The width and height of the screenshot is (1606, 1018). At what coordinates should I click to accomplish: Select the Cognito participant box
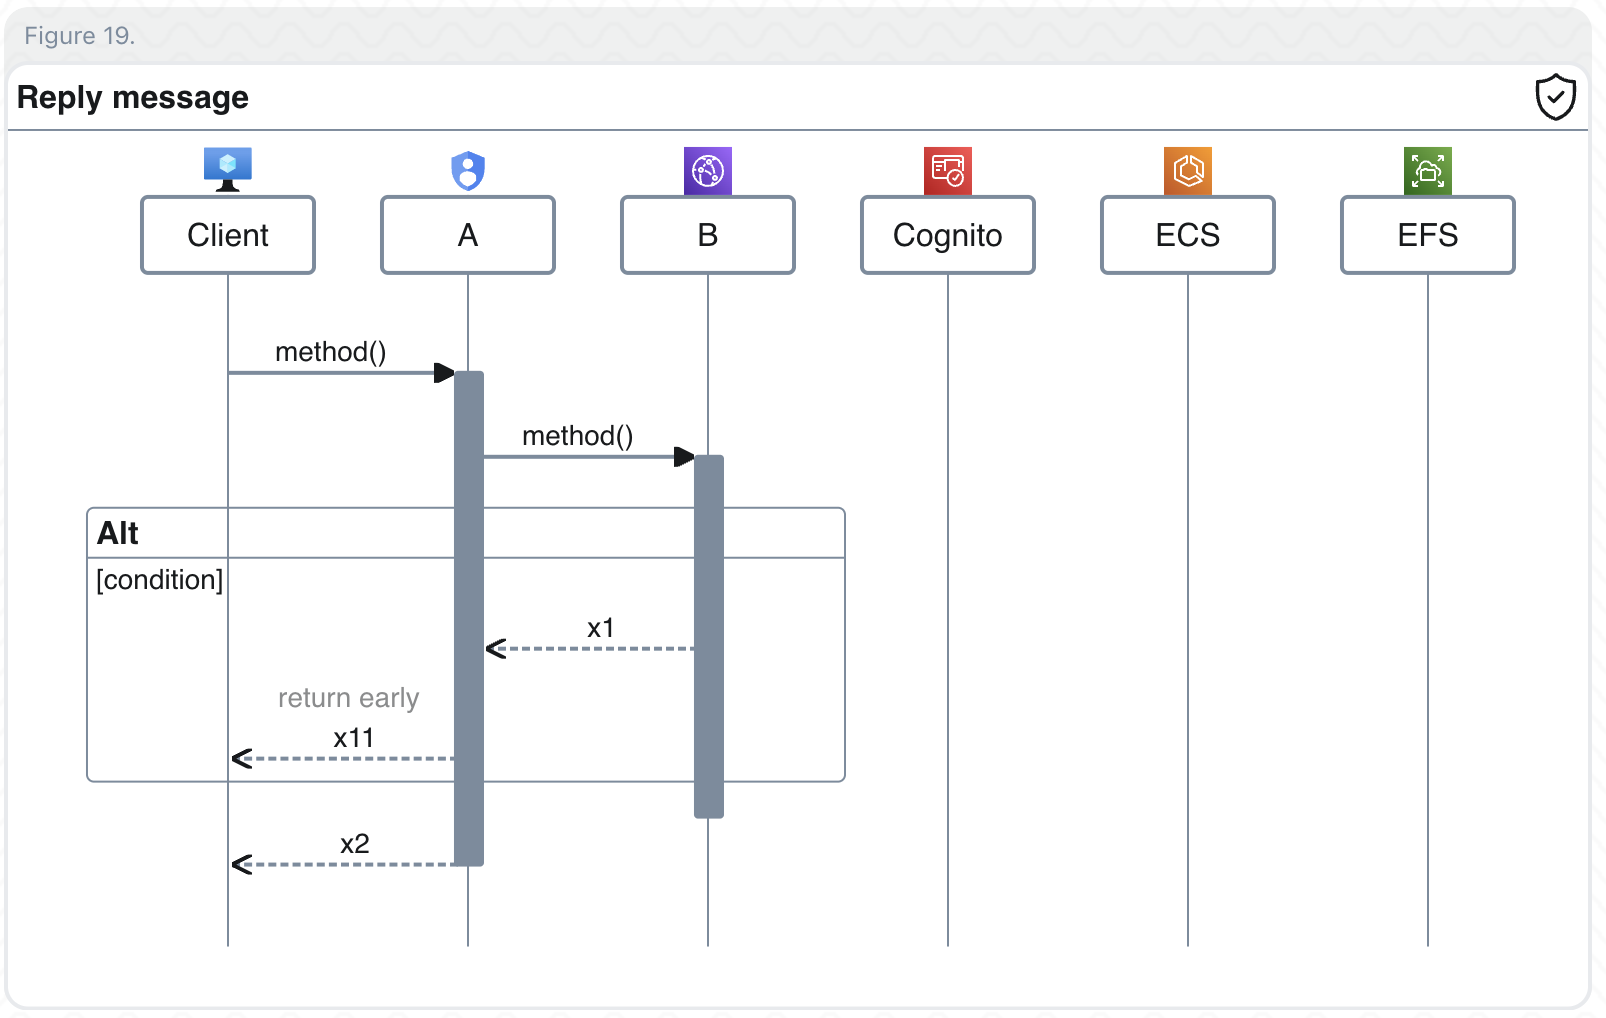click(x=948, y=235)
